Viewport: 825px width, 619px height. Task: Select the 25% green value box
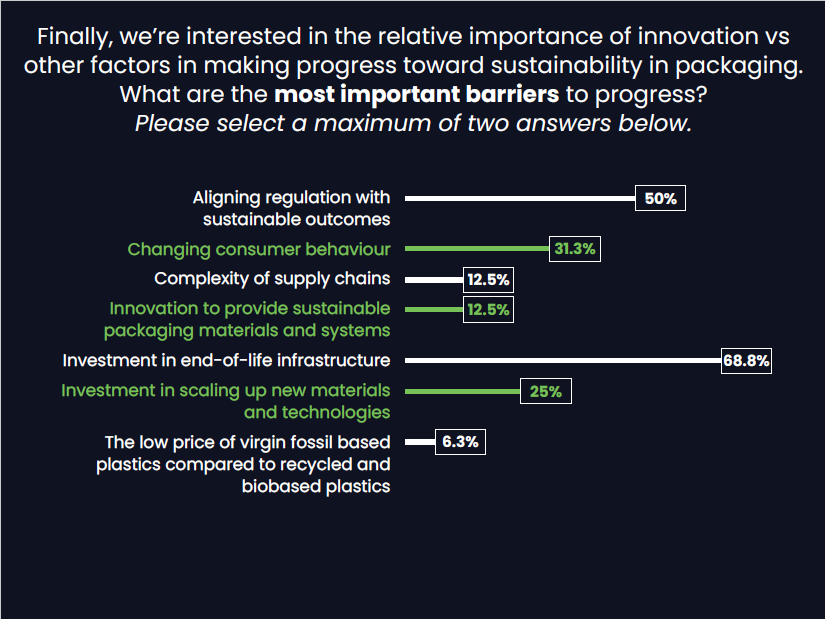pyautogui.click(x=546, y=391)
